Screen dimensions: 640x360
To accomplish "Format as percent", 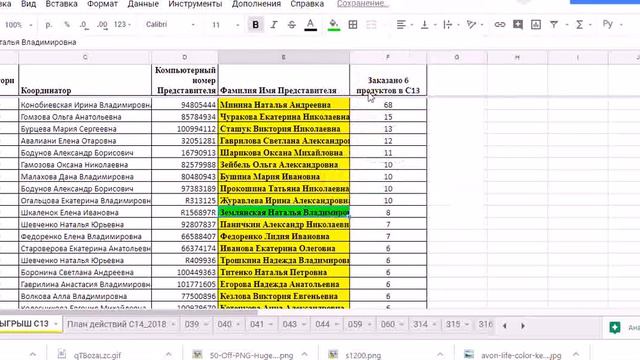I will coord(67,25).
